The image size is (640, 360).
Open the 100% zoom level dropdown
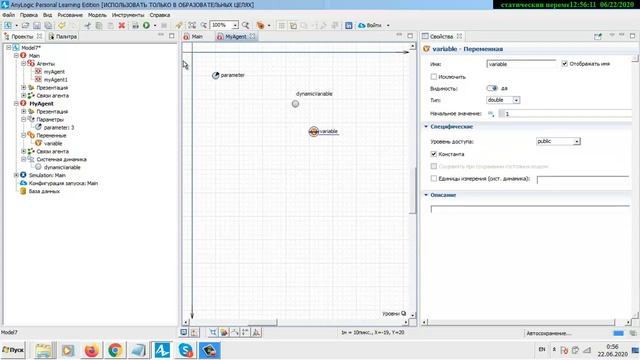(235, 25)
